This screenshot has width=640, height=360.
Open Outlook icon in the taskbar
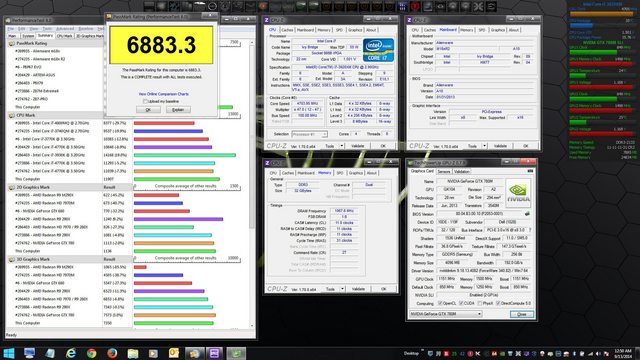coord(173,353)
